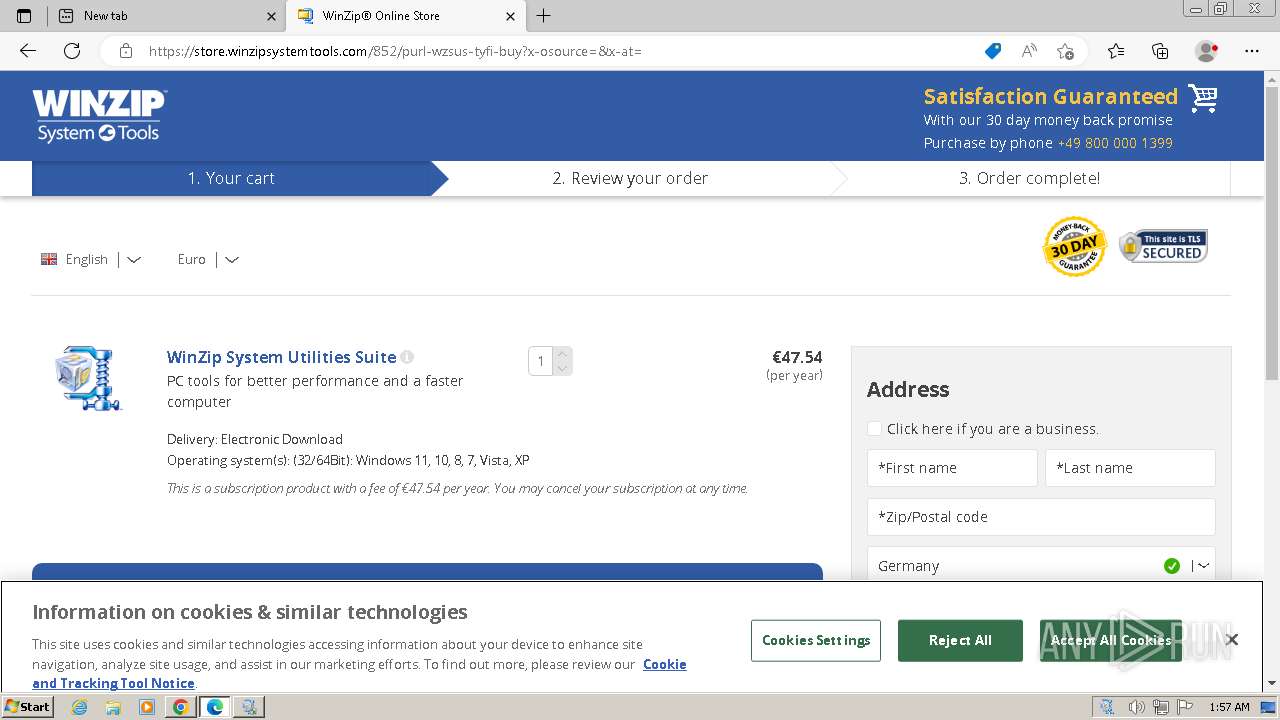The height and width of the screenshot is (720, 1280).
Task: Click the info icon beside WinZip System Utilities Suite
Action: pos(407,357)
